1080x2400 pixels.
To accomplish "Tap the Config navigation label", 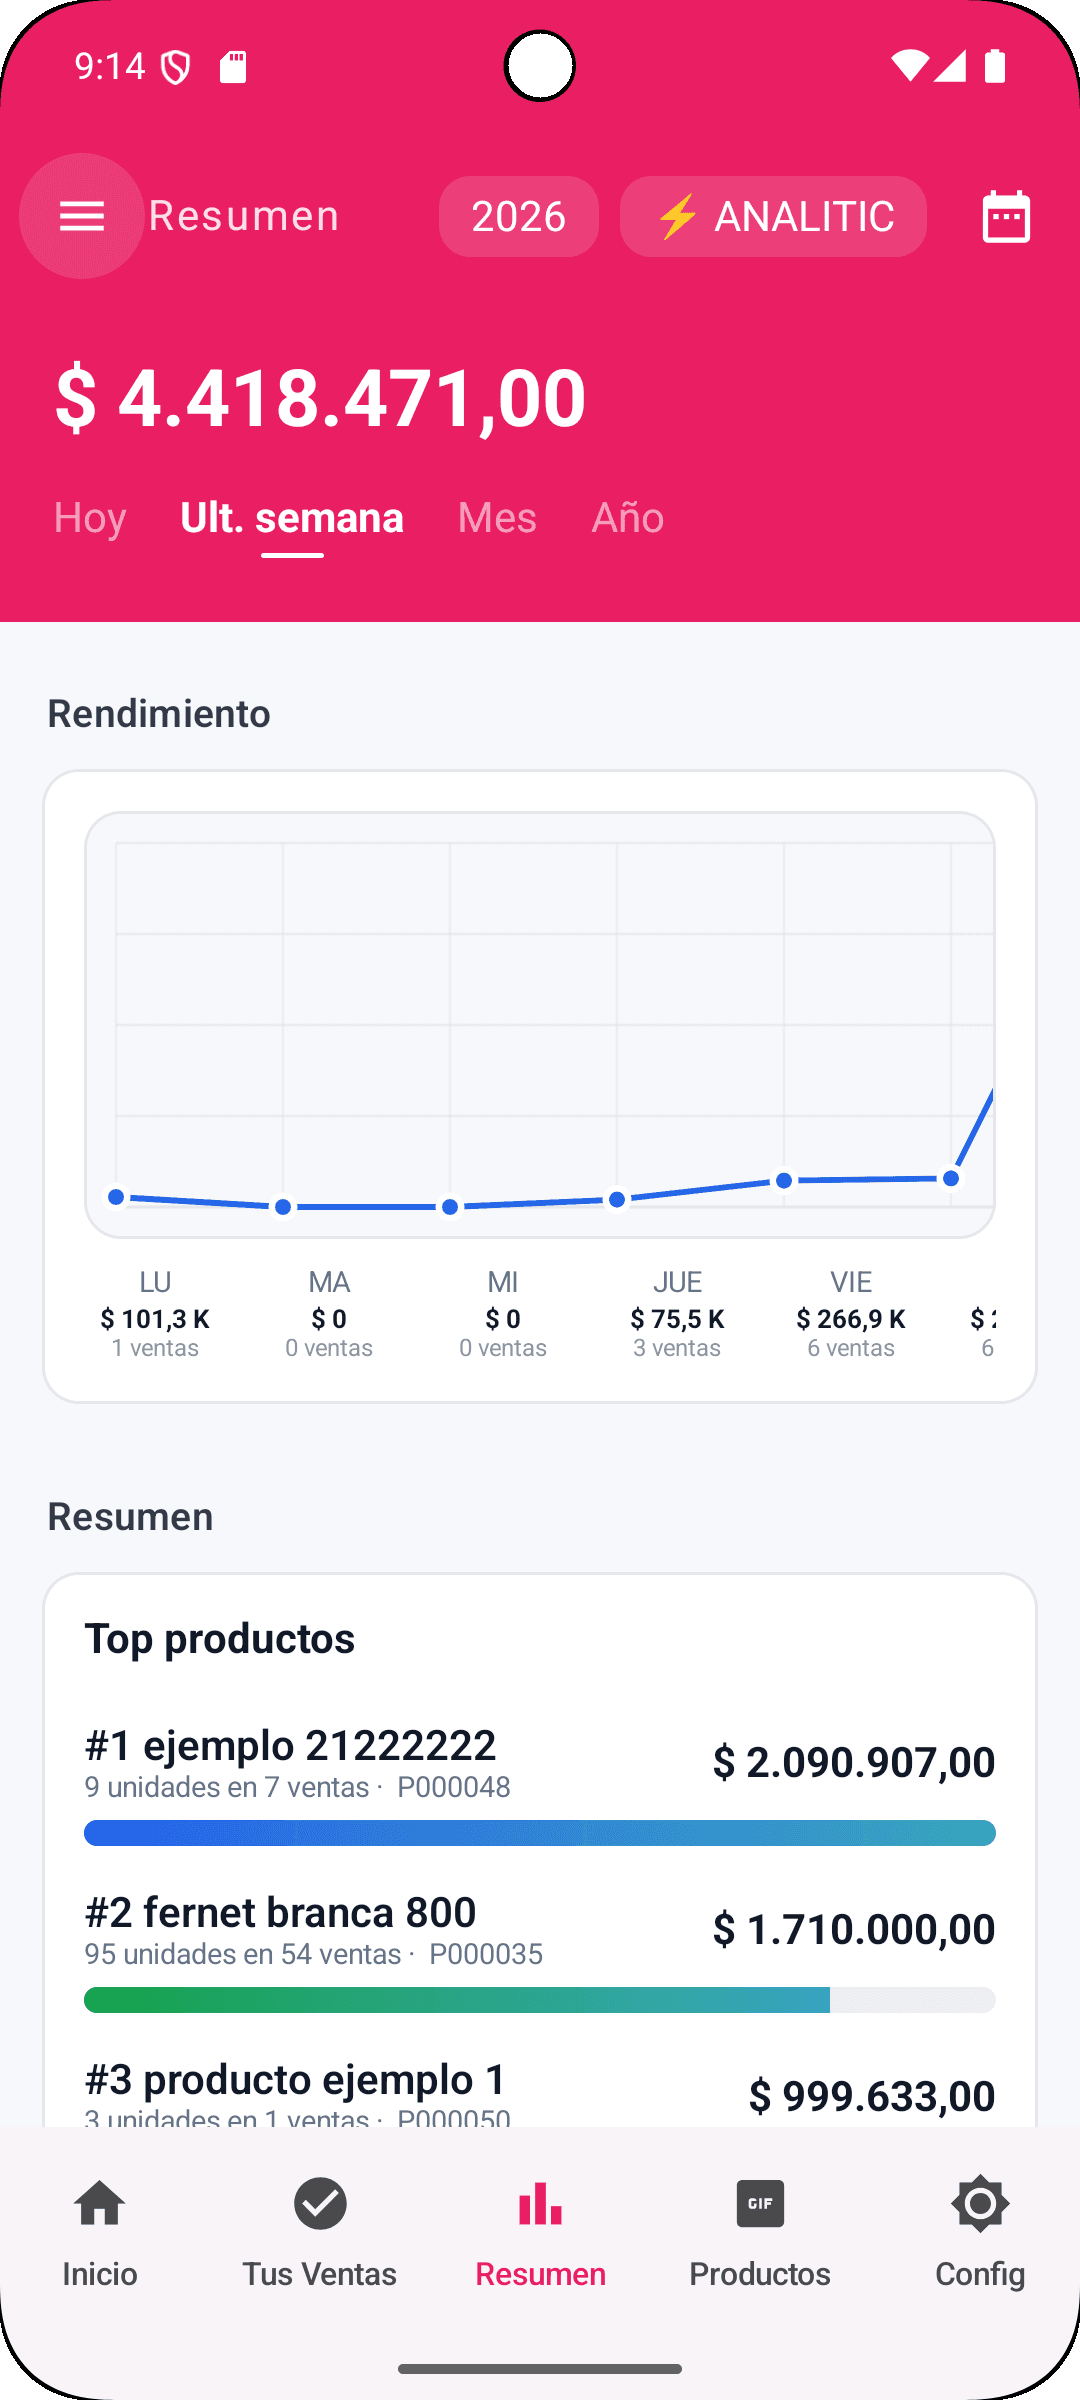I will pyautogui.click(x=980, y=2274).
